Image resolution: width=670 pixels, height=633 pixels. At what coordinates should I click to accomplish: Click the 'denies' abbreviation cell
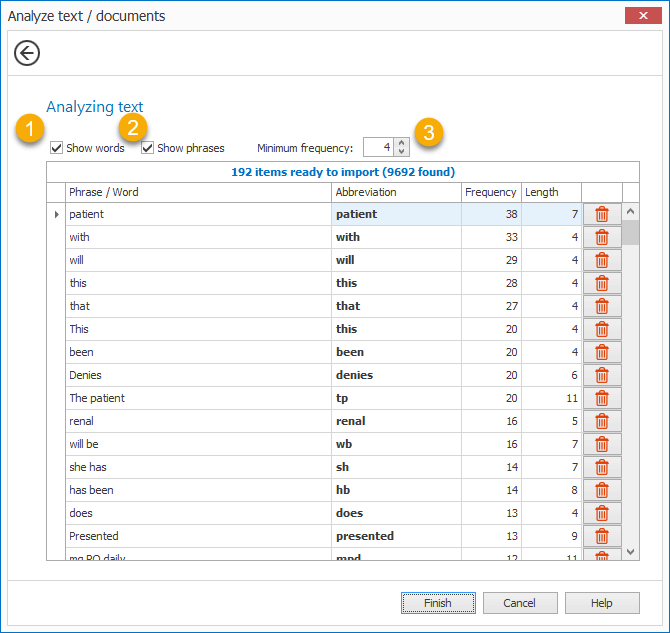[x=396, y=375]
